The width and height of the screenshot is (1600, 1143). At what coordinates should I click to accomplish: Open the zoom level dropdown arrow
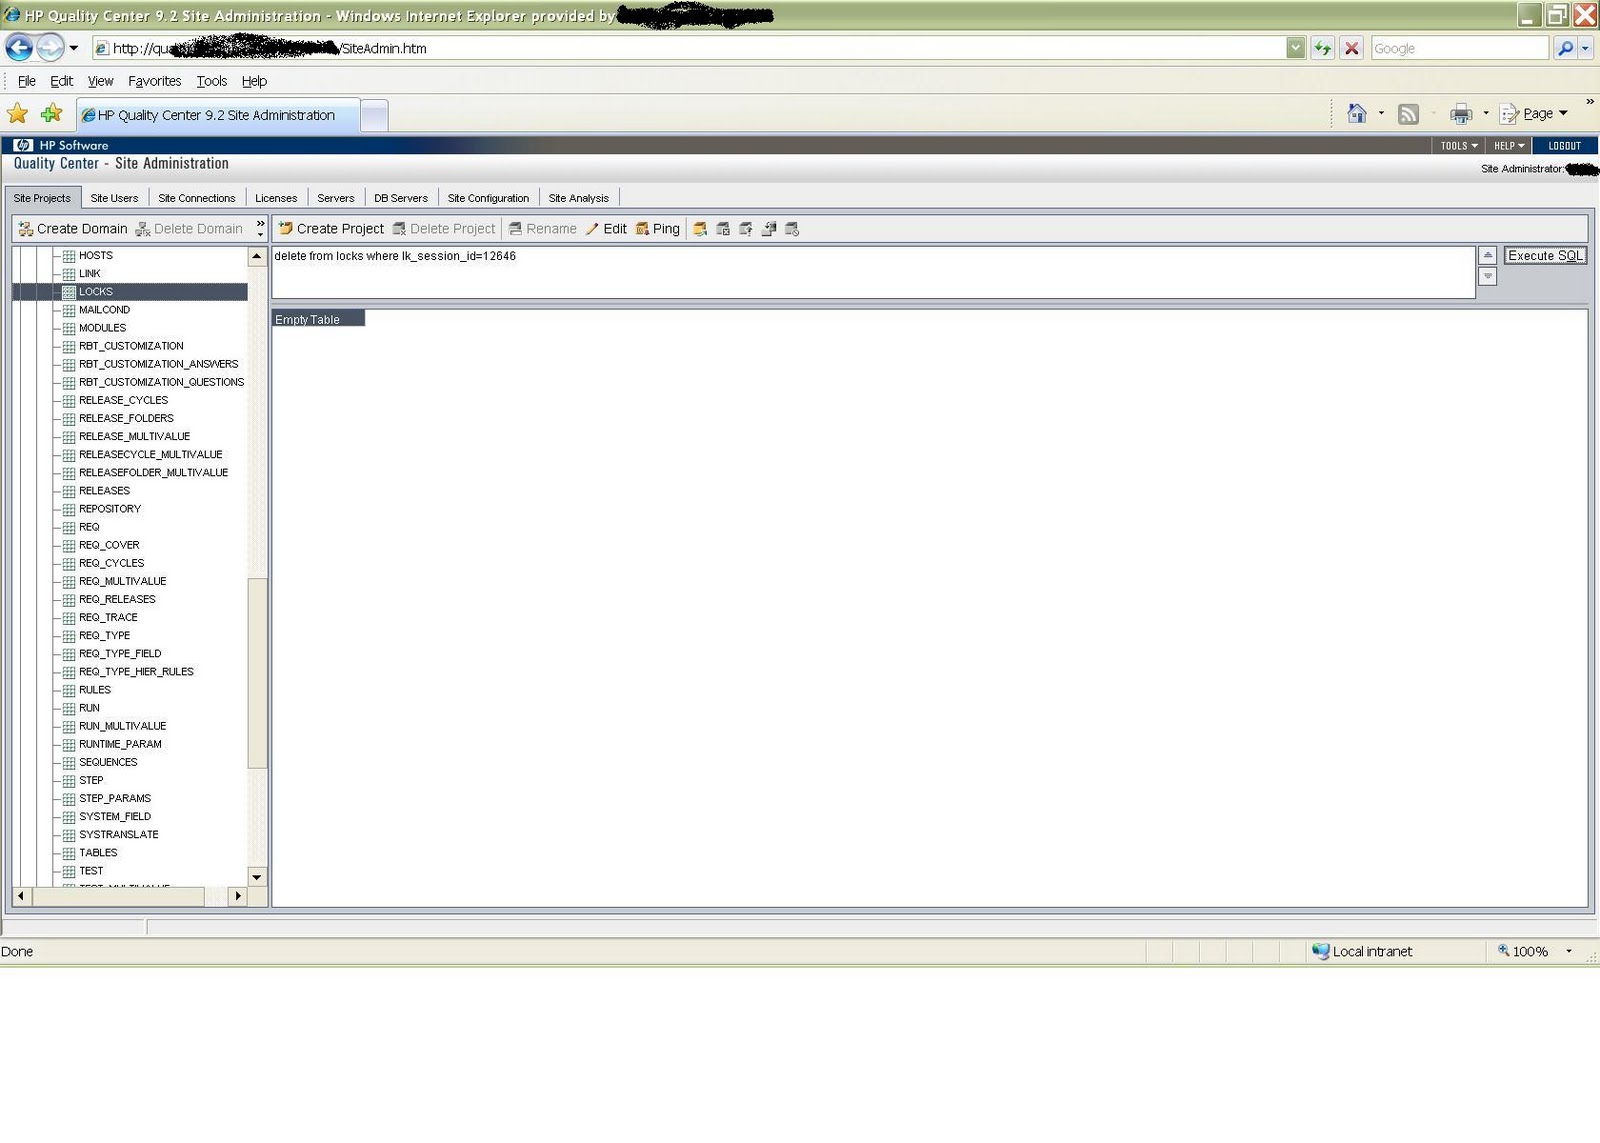(1569, 951)
